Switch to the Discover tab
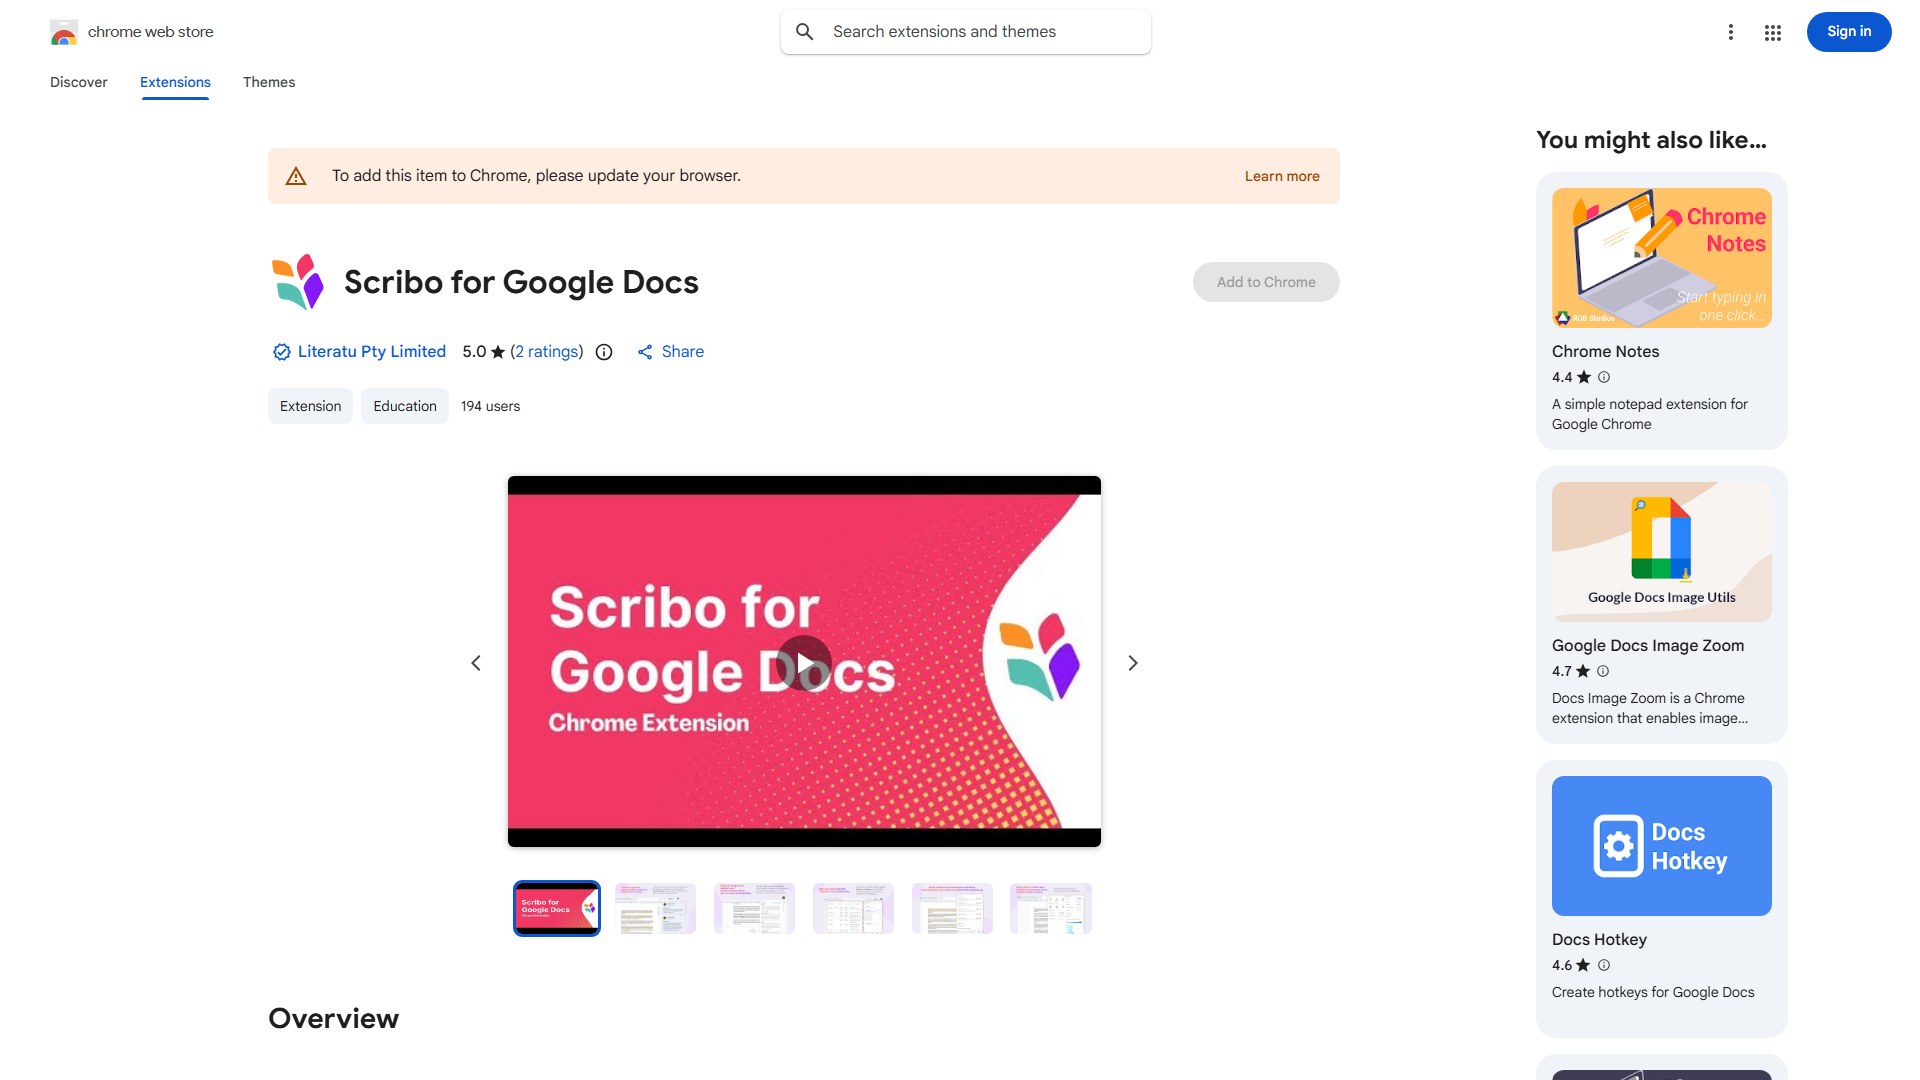The height and width of the screenshot is (1080, 1920). click(x=79, y=82)
